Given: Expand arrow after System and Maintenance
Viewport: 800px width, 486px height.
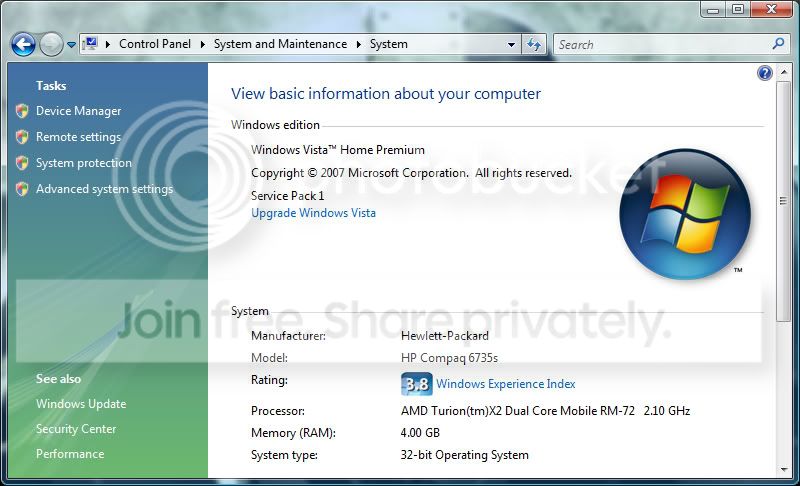Looking at the screenshot, I should point(359,44).
